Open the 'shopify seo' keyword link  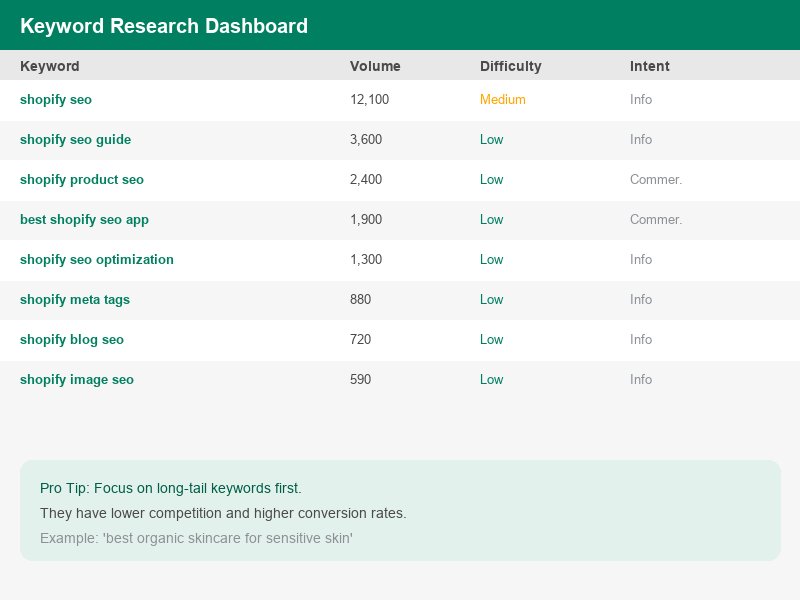point(56,99)
